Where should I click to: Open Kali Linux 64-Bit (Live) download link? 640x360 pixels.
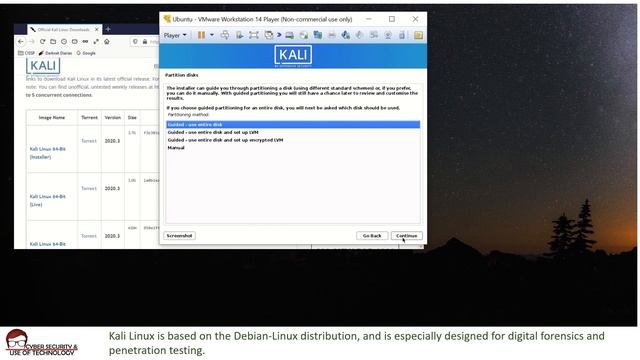(48, 200)
